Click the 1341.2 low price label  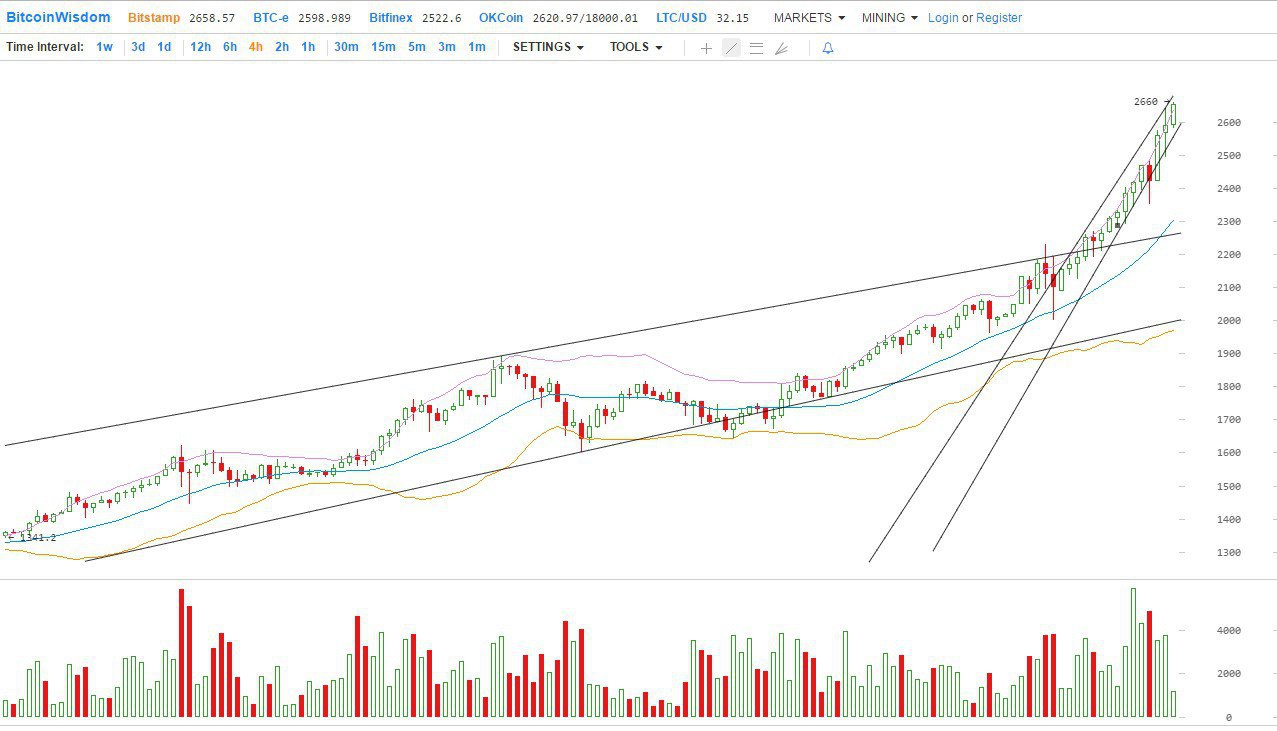(38, 538)
